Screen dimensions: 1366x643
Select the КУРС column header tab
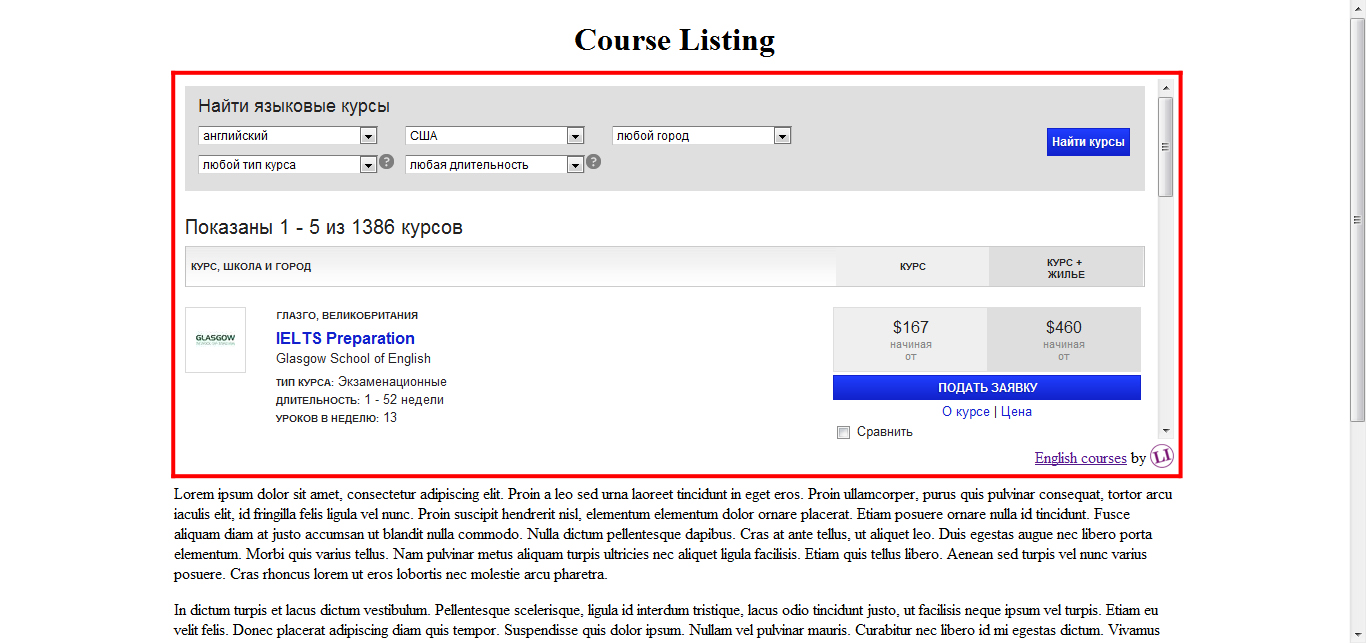[x=912, y=267]
